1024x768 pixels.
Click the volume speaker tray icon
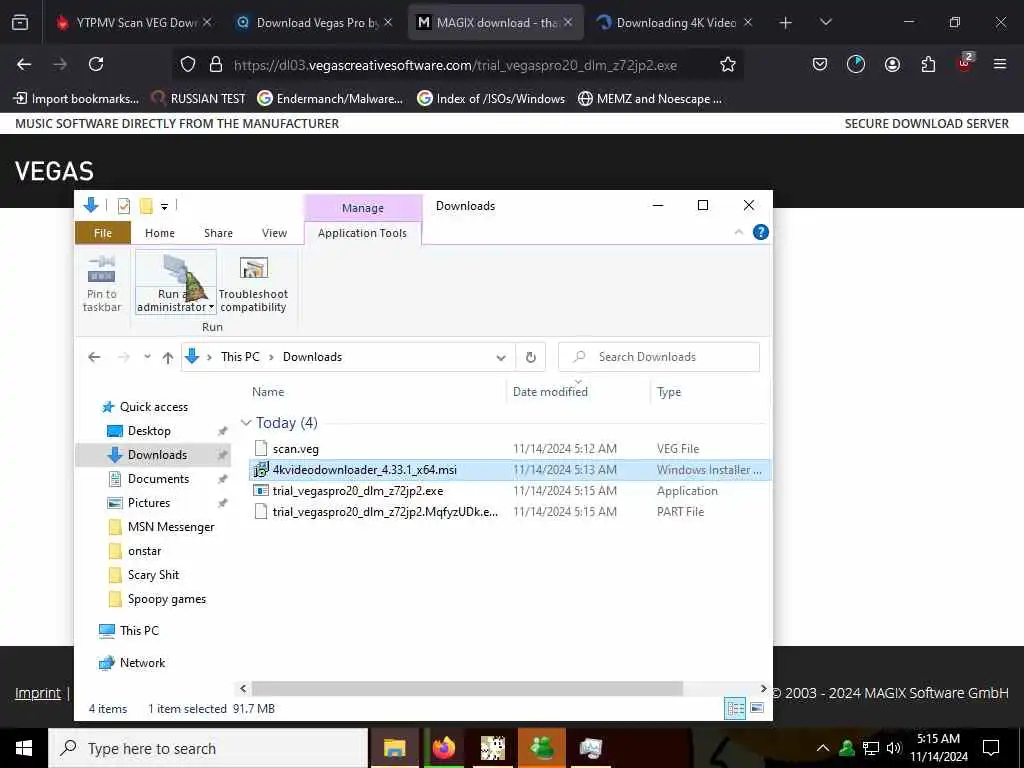[894, 748]
